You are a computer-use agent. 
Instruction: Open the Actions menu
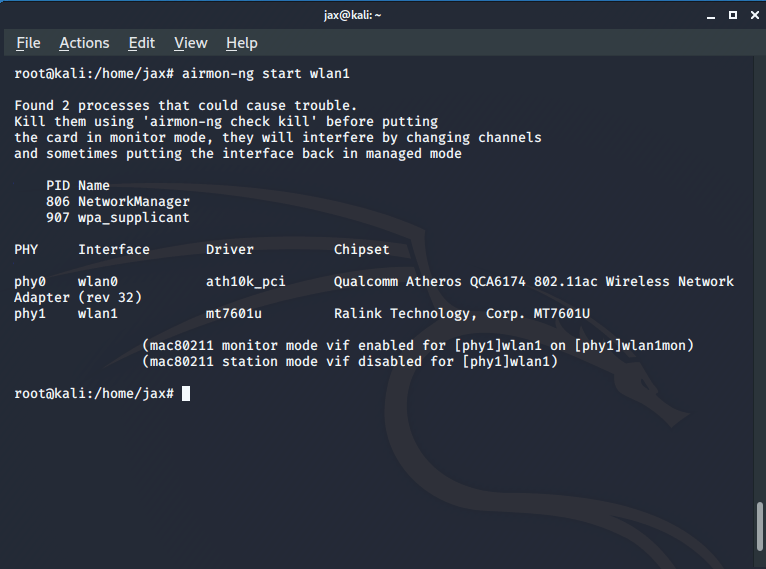coord(84,43)
